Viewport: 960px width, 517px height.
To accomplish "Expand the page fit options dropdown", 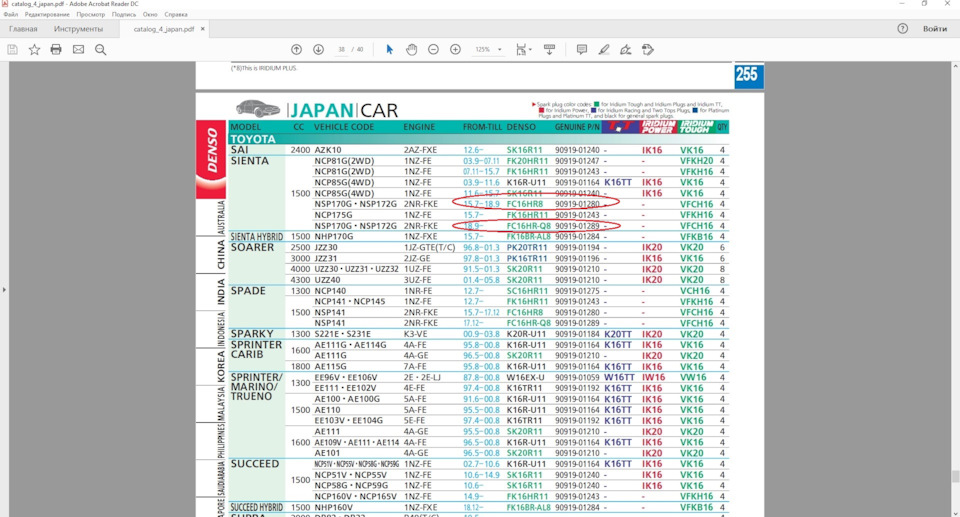I will [x=531, y=49].
